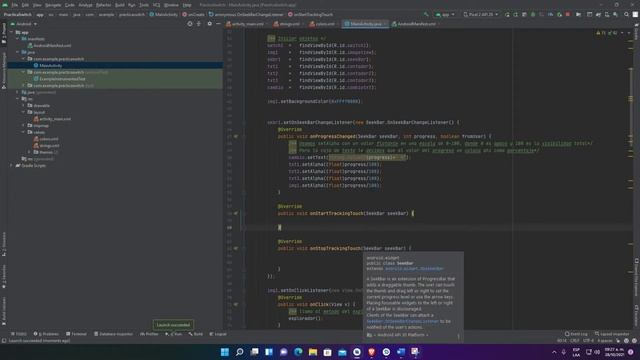
Task: Expand the drawable folder
Action: (x=23, y=105)
